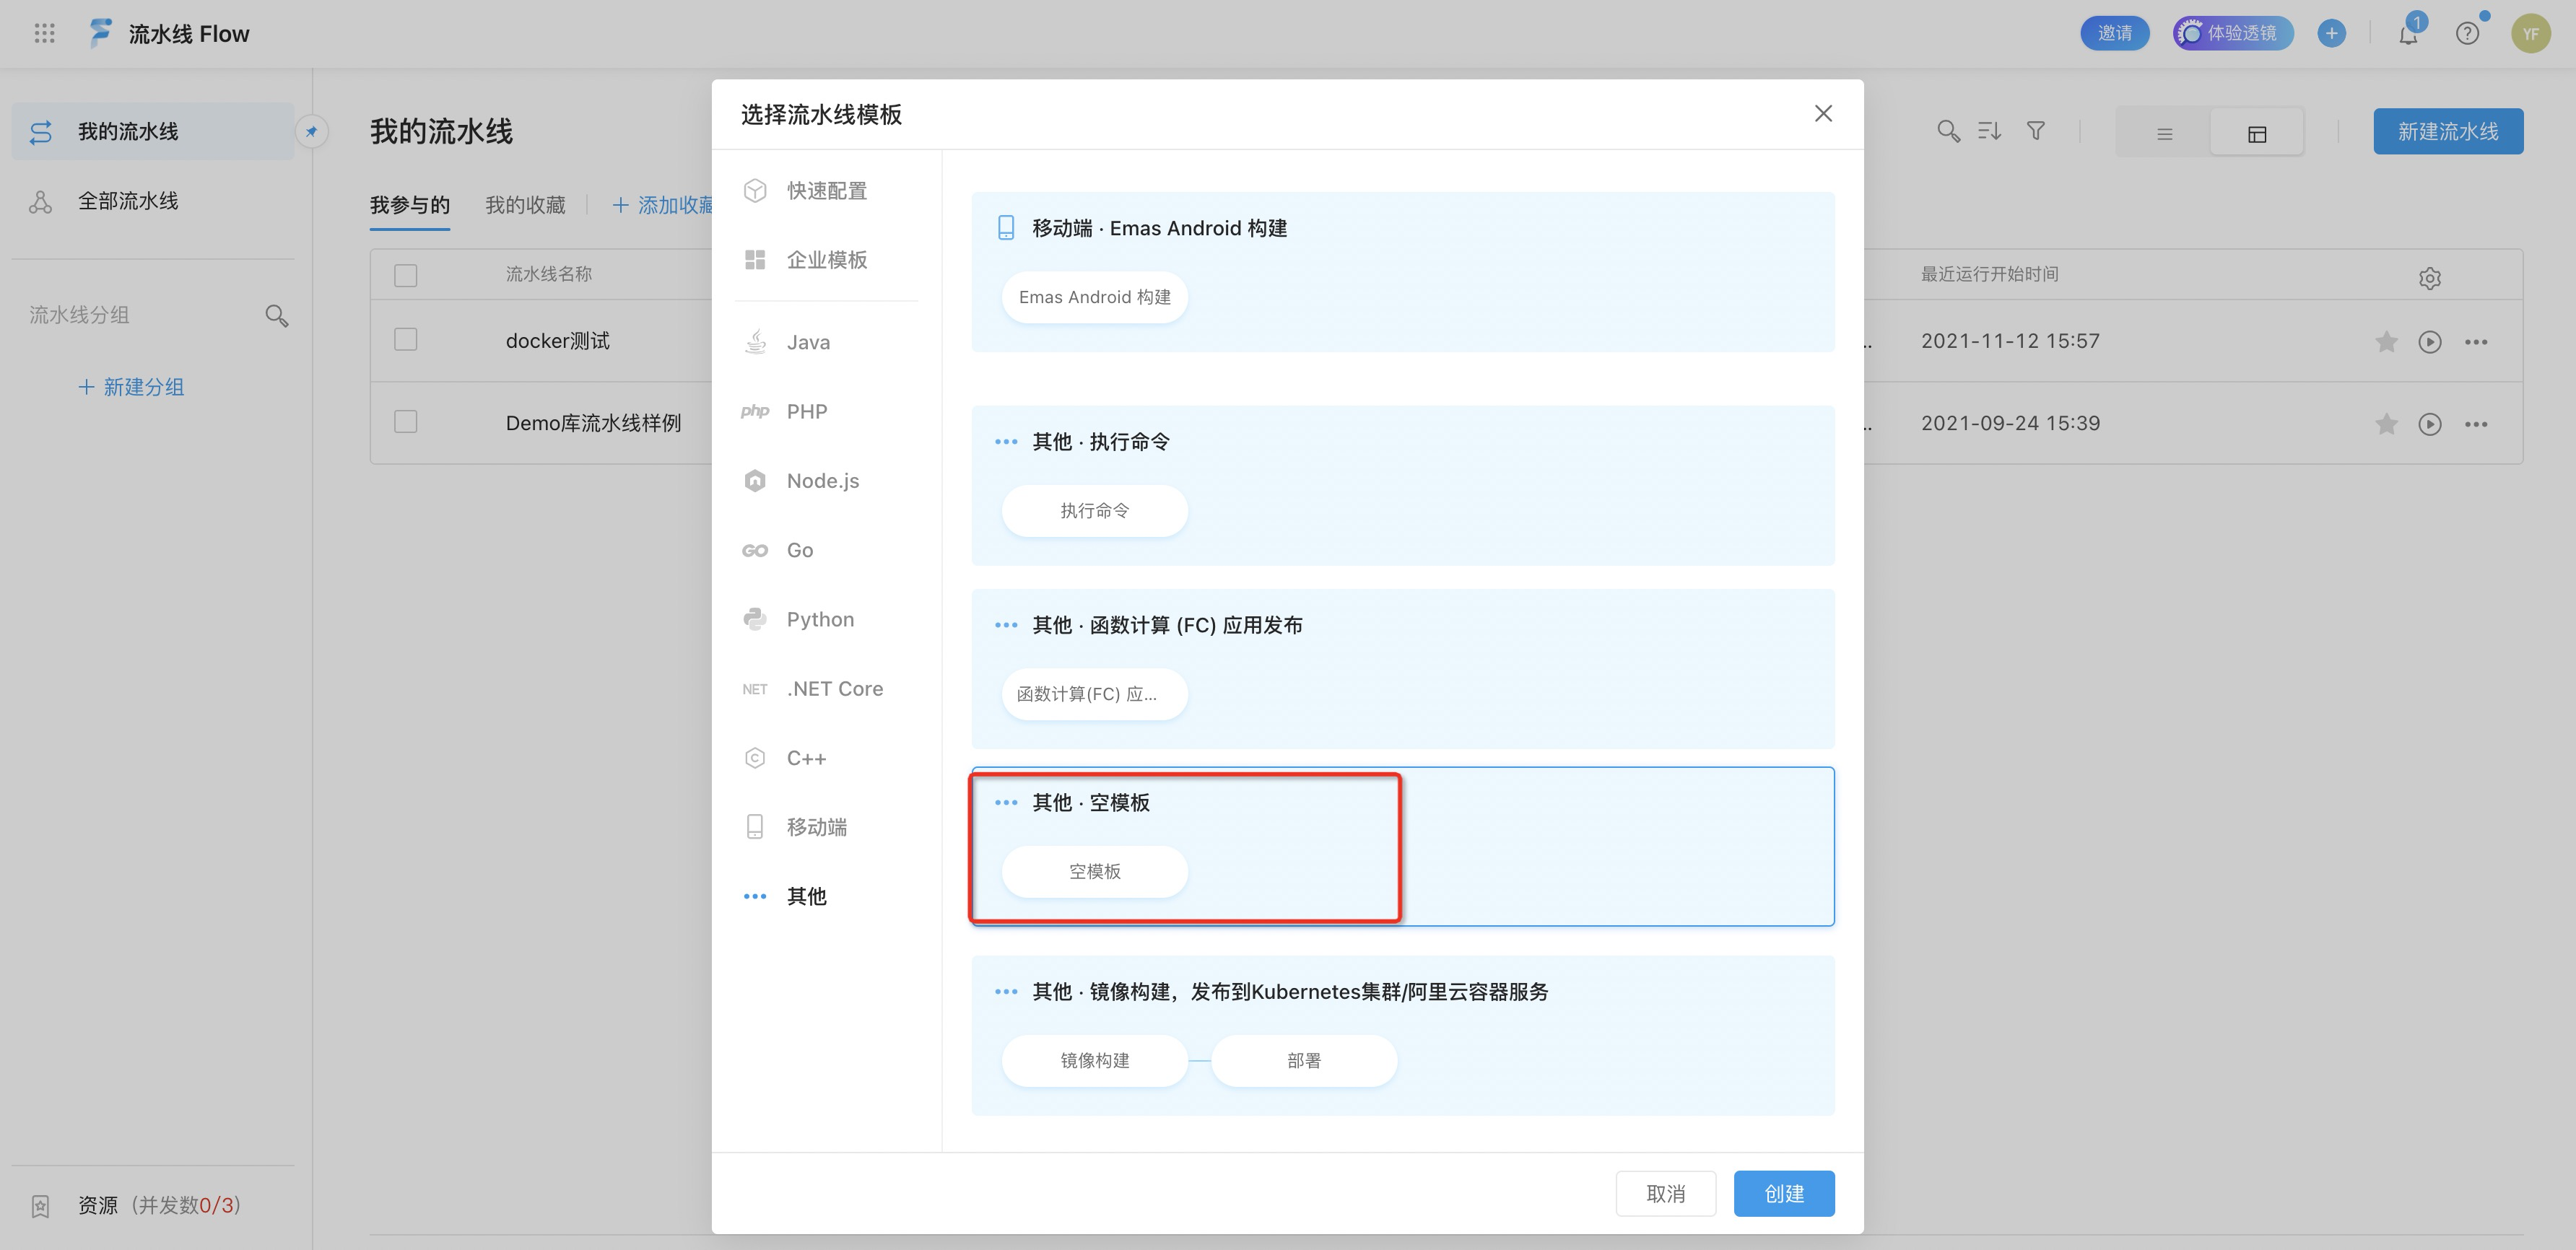Image resolution: width=2576 pixels, height=1250 pixels.
Task: Click the 创建 button
Action: point(1783,1193)
